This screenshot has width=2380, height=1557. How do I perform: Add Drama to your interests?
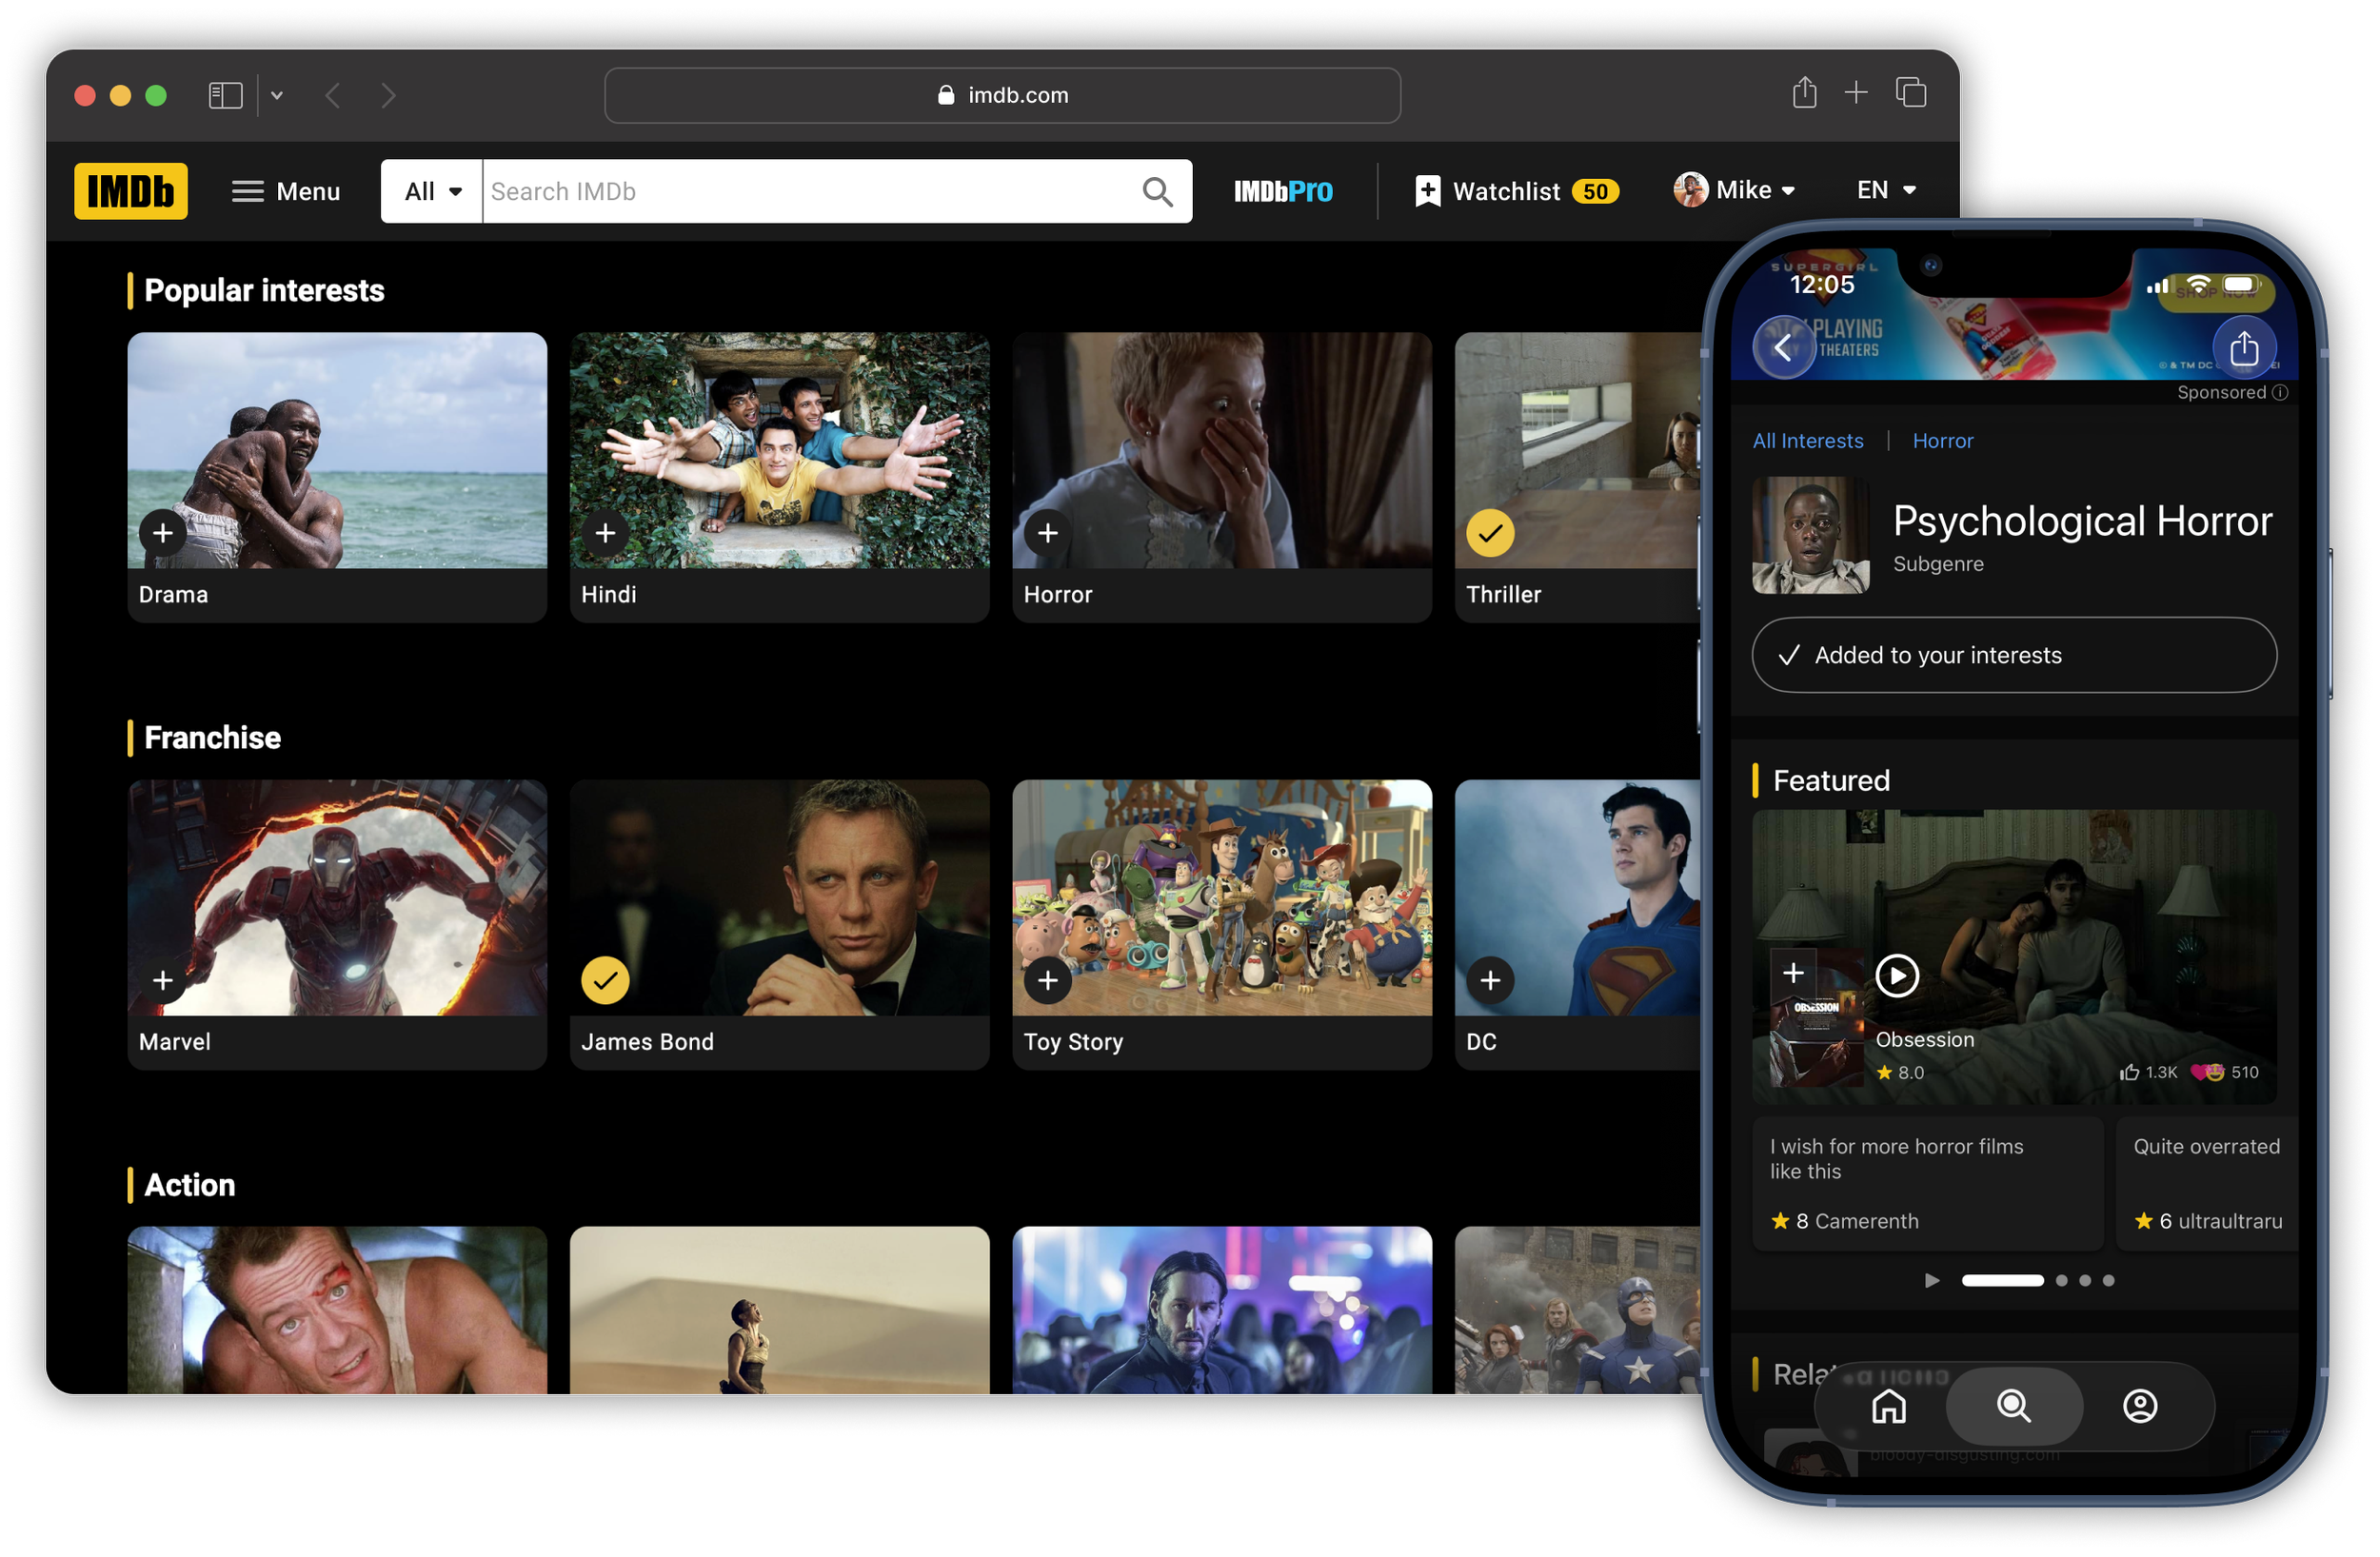[163, 533]
